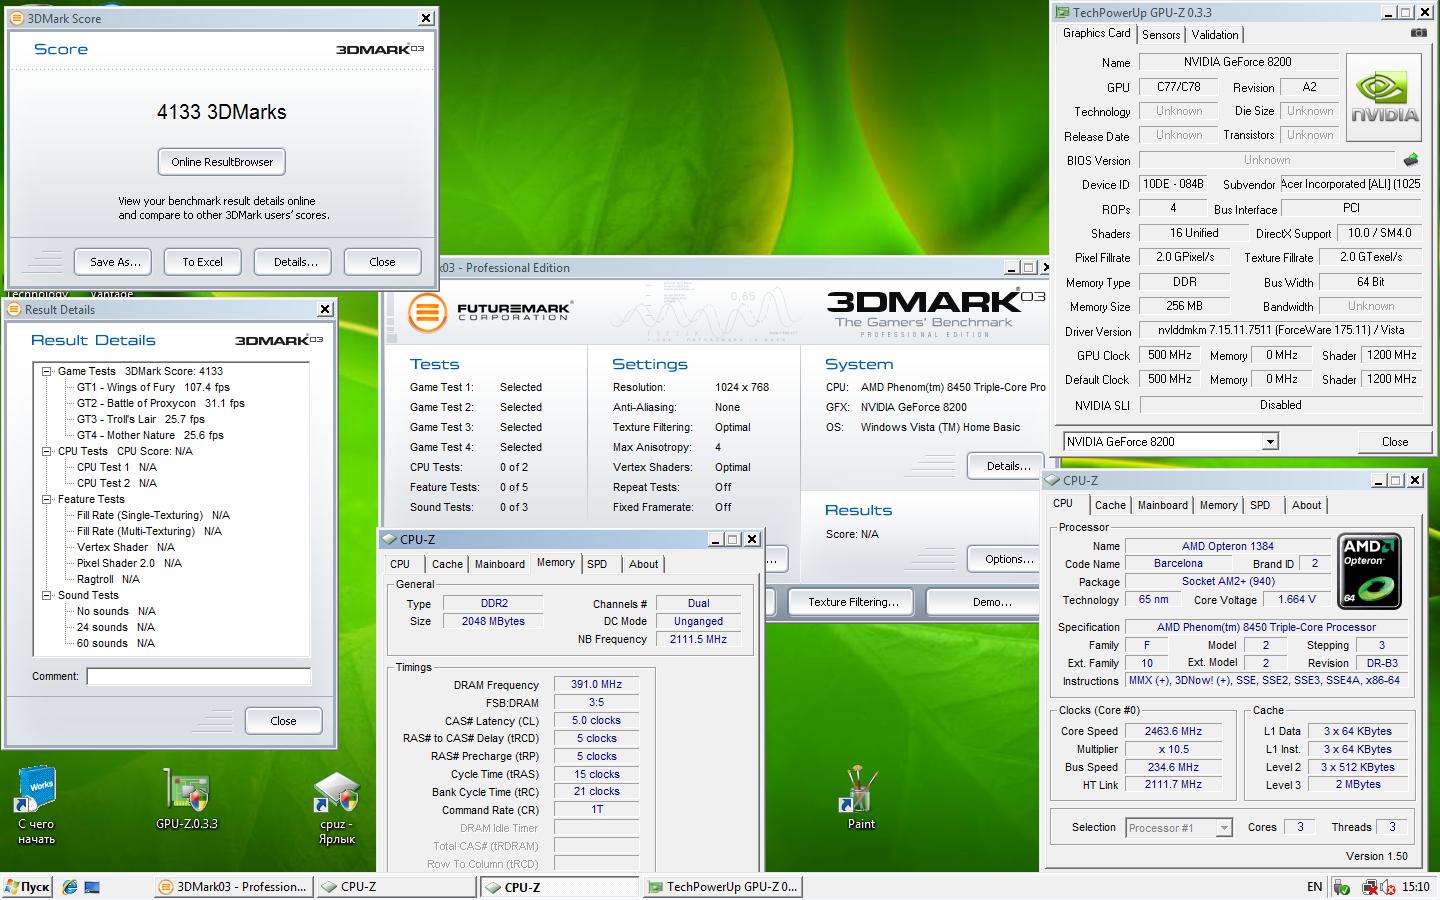
Task: Select Pixel Shader 2.0 tree row
Action: (x=129, y=563)
